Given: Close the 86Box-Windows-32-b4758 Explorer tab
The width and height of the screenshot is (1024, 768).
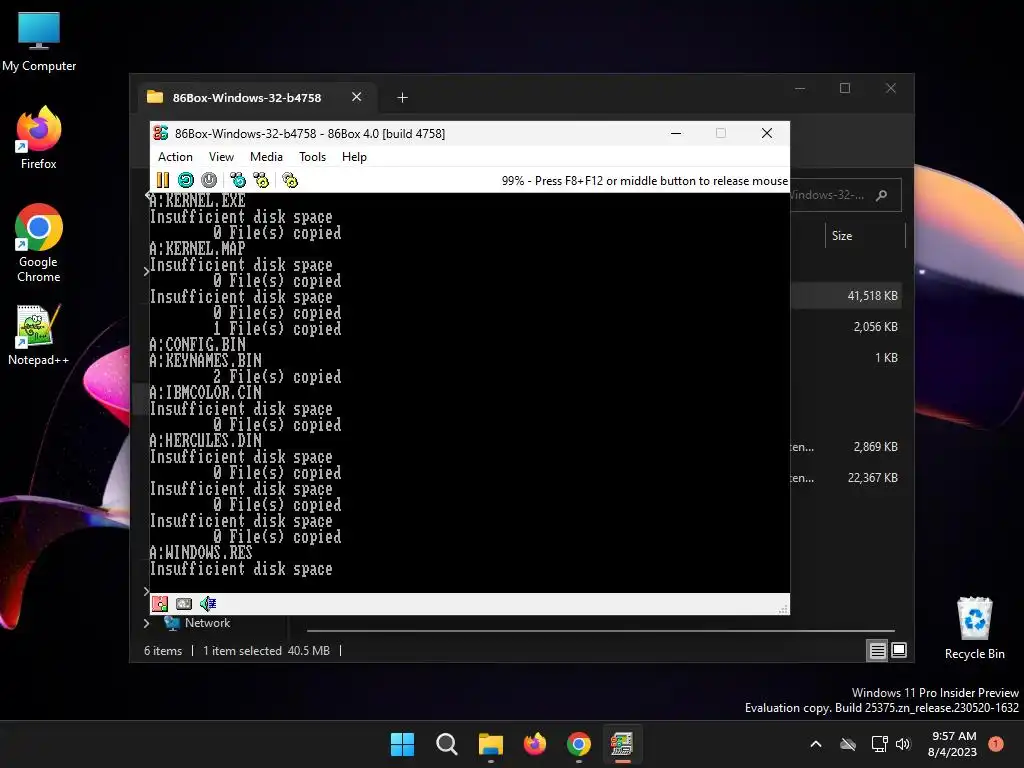Looking at the screenshot, I should [x=357, y=97].
